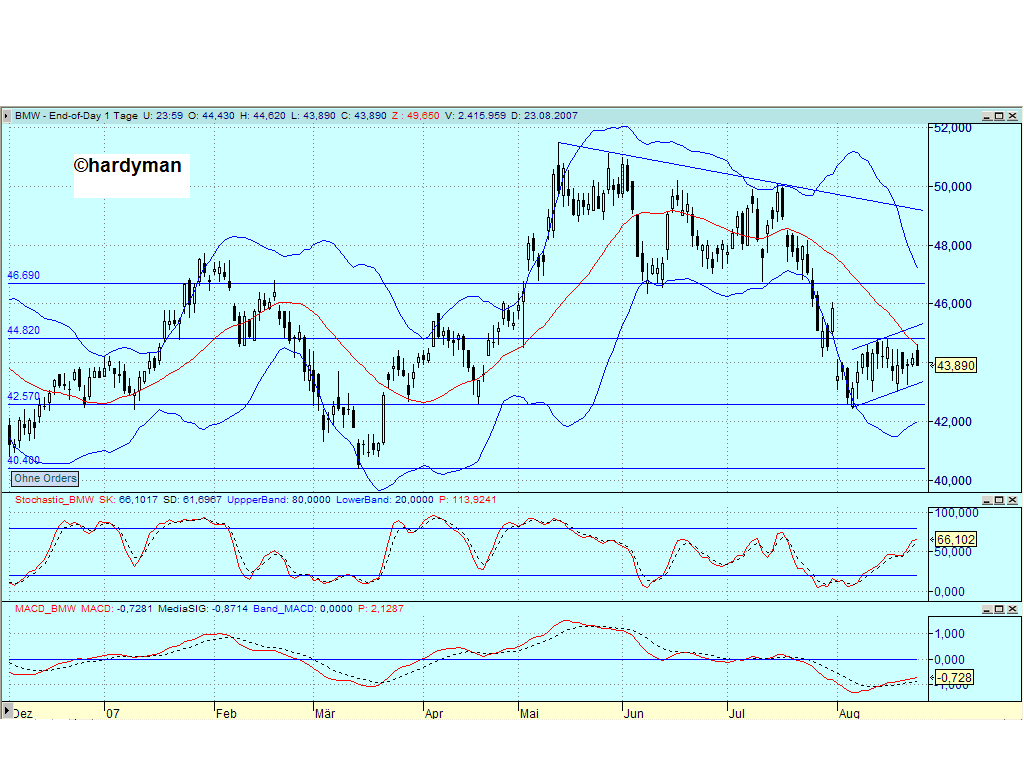Maximize the Stochastic_BMW indicator panel
This screenshot has height=768, width=1024.
pos(999,500)
